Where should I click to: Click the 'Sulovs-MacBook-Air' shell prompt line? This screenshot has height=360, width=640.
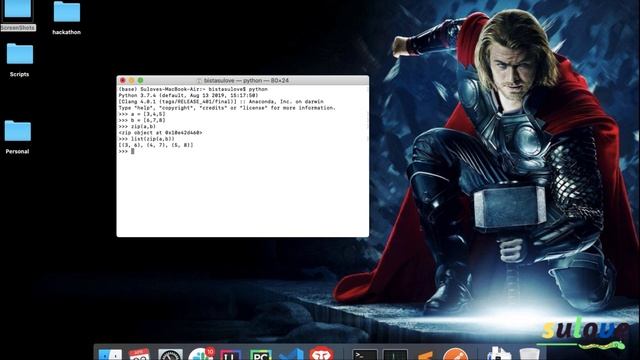tap(193, 89)
